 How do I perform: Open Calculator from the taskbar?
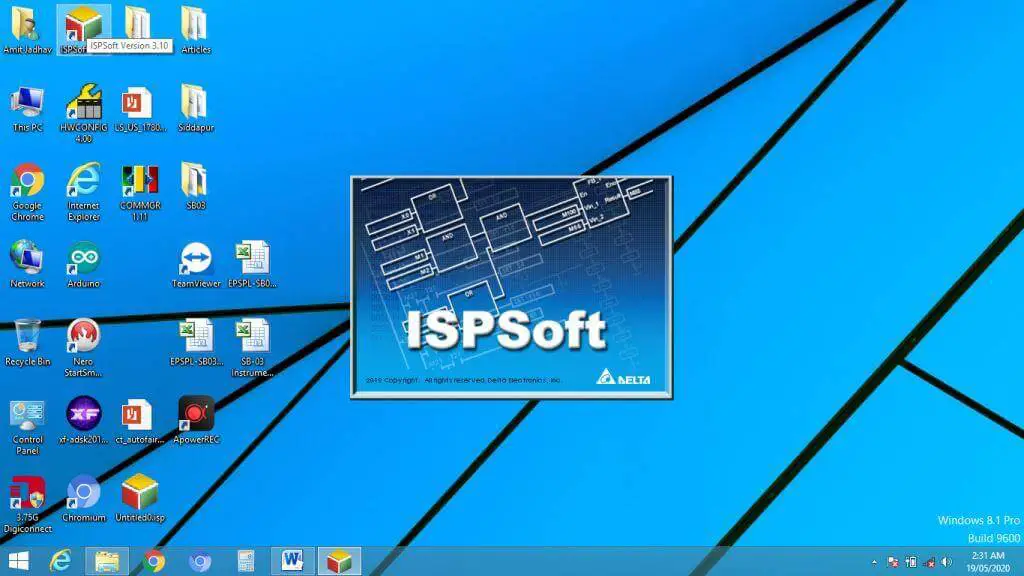point(246,560)
